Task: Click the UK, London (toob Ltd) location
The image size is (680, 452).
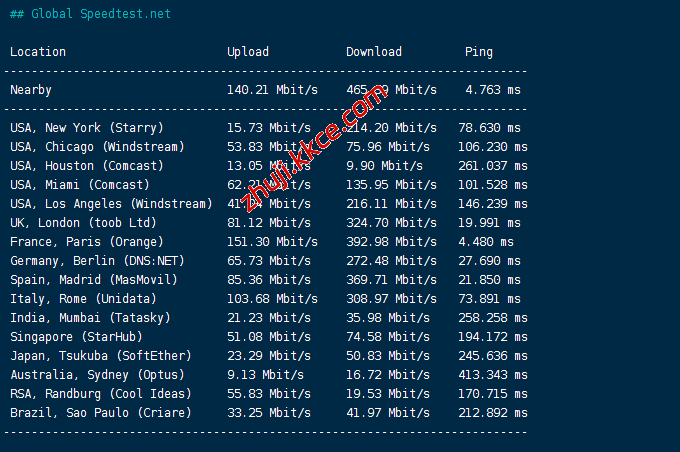Action: (83, 223)
